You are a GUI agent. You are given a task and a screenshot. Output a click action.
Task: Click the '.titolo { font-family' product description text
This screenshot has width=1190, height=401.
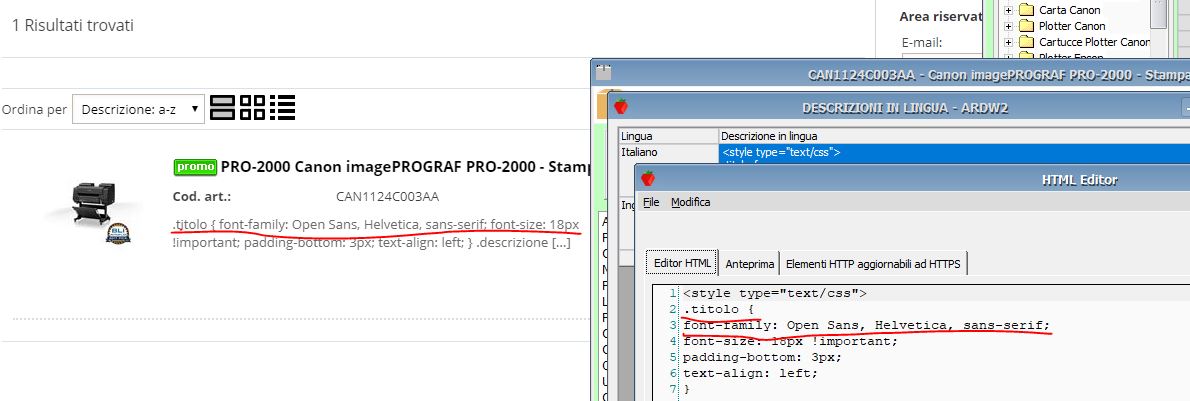[x=376, y=234]
